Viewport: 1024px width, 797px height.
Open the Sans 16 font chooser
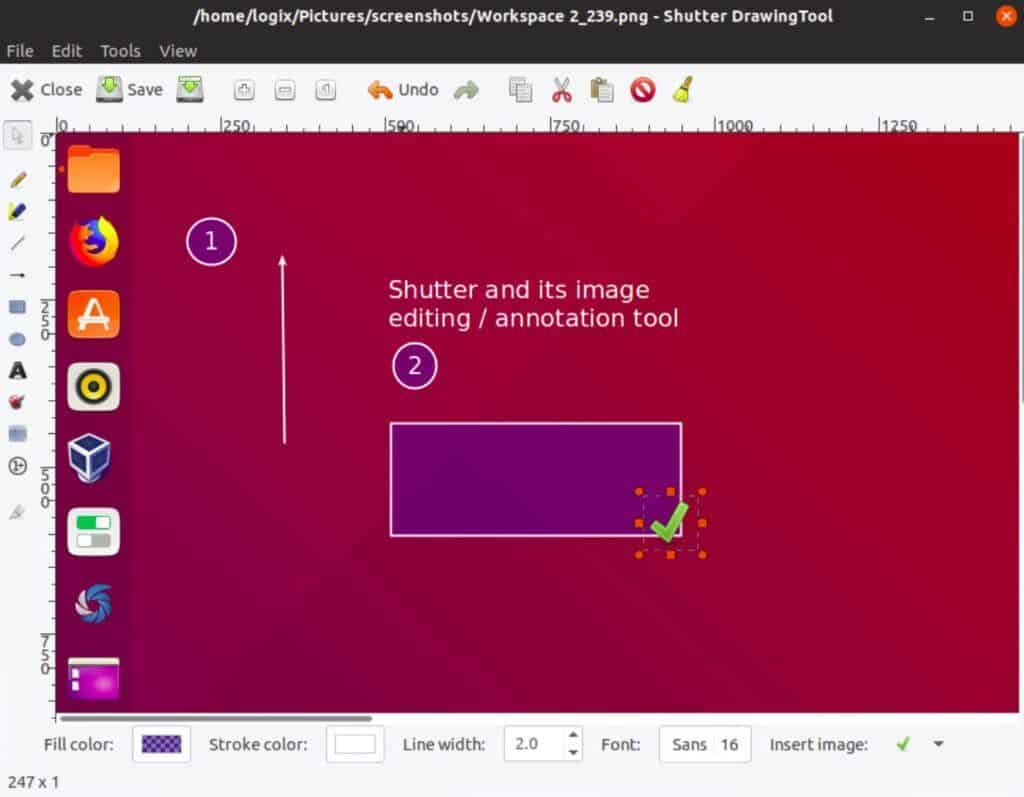pyautogui.click(x=705, y=744)
